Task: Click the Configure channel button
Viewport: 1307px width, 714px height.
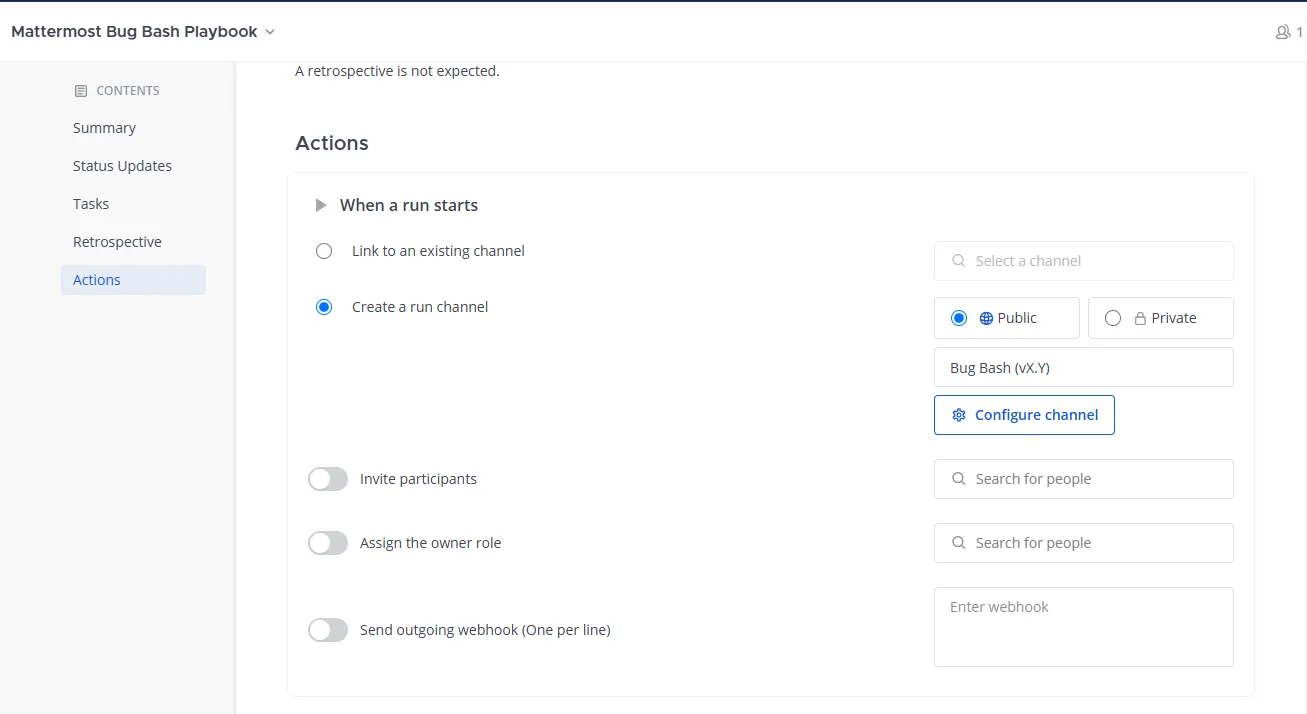Action: (1024, 415)
